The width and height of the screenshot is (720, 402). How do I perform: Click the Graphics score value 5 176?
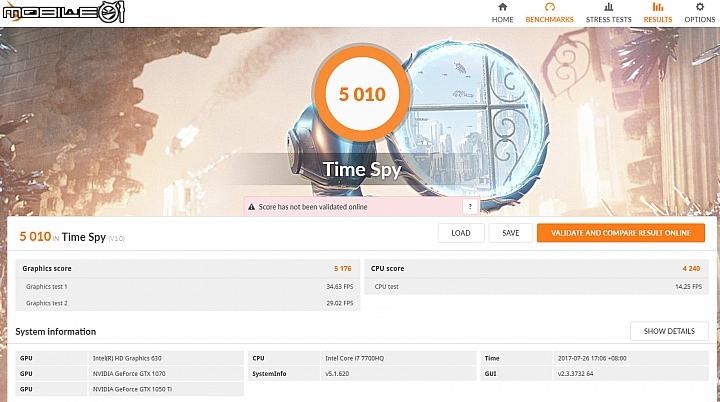click(x=343, y=269)
